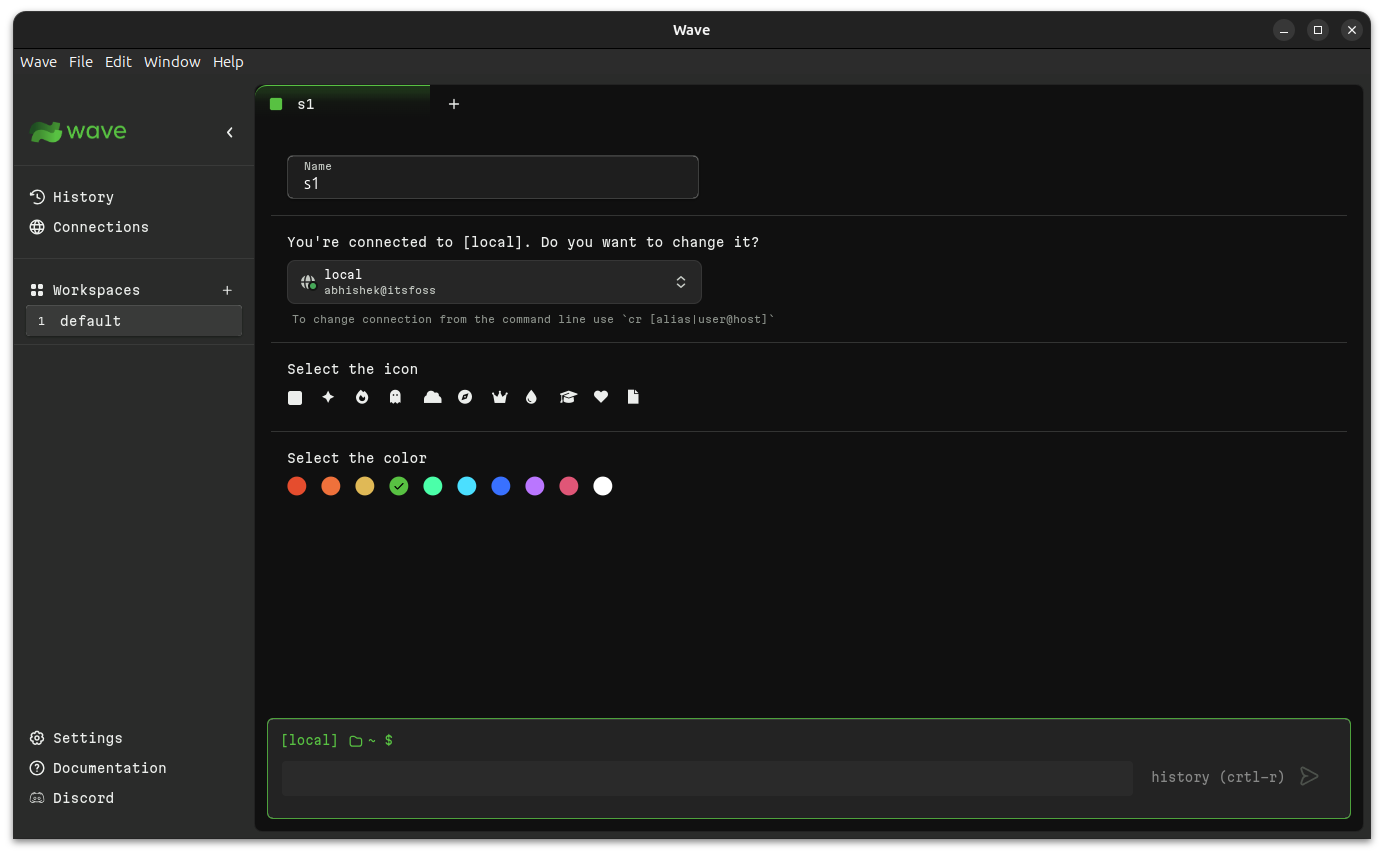Pick the crown icon for the tab

click(x=500, y=397)
